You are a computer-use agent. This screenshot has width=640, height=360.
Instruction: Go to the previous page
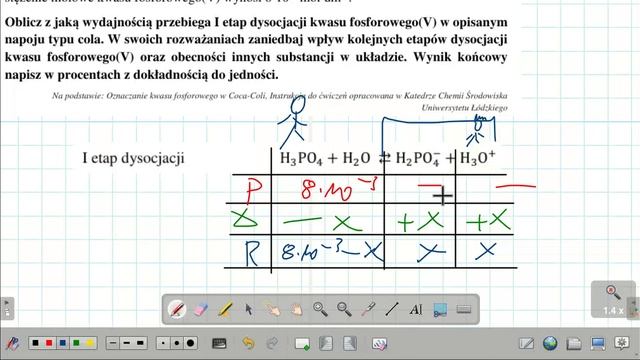pyautogui.click(x=325, y=343)
